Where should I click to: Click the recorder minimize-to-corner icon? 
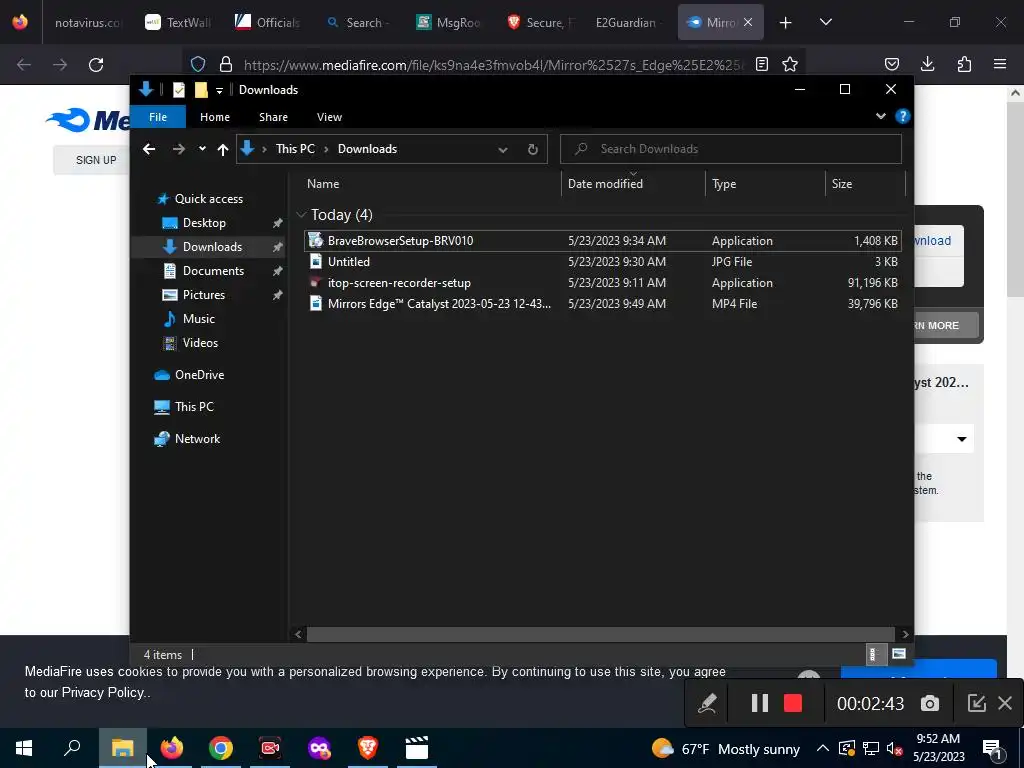(976, 703)
